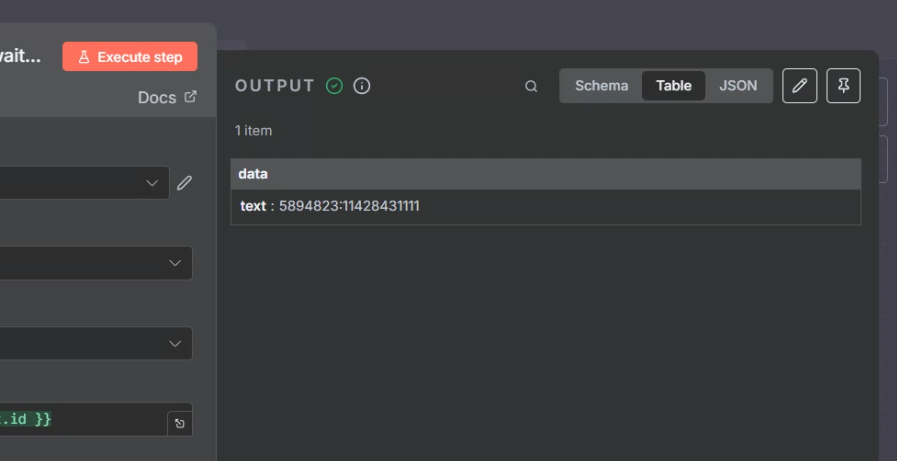This screenshot has width=897, height=461.
Task: Pin the output data with pin icon
Action: (843, 86)
